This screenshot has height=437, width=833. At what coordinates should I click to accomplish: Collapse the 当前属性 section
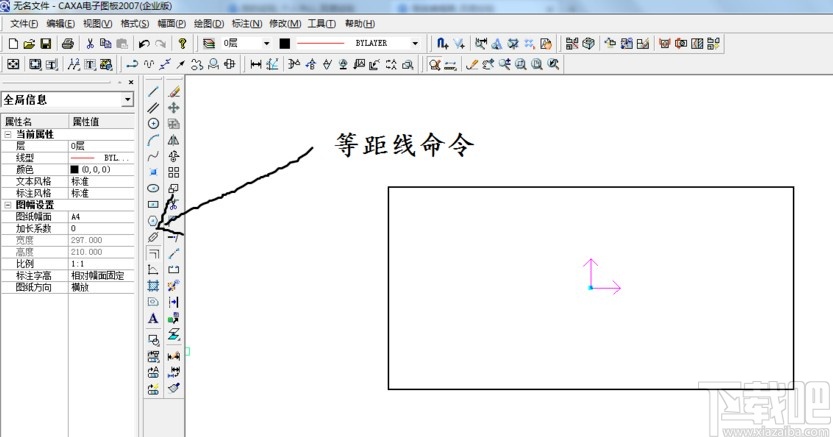[x=7, y=134]
